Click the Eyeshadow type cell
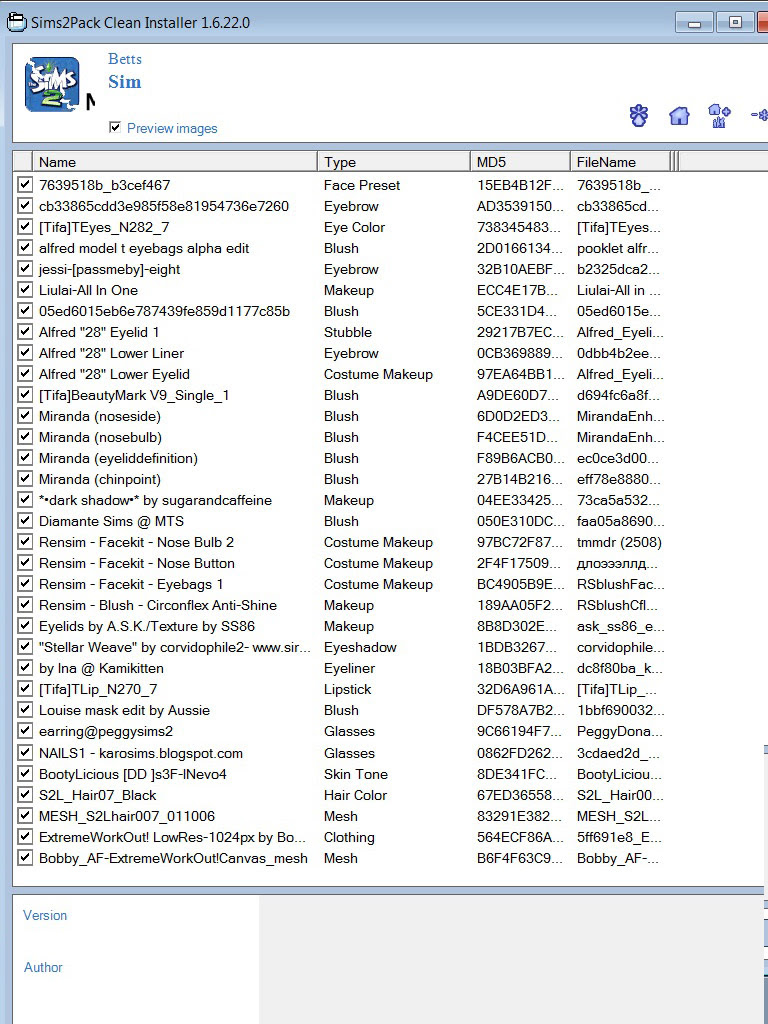The height and width of the screenshot is (1024, 768). click(360, 647)
